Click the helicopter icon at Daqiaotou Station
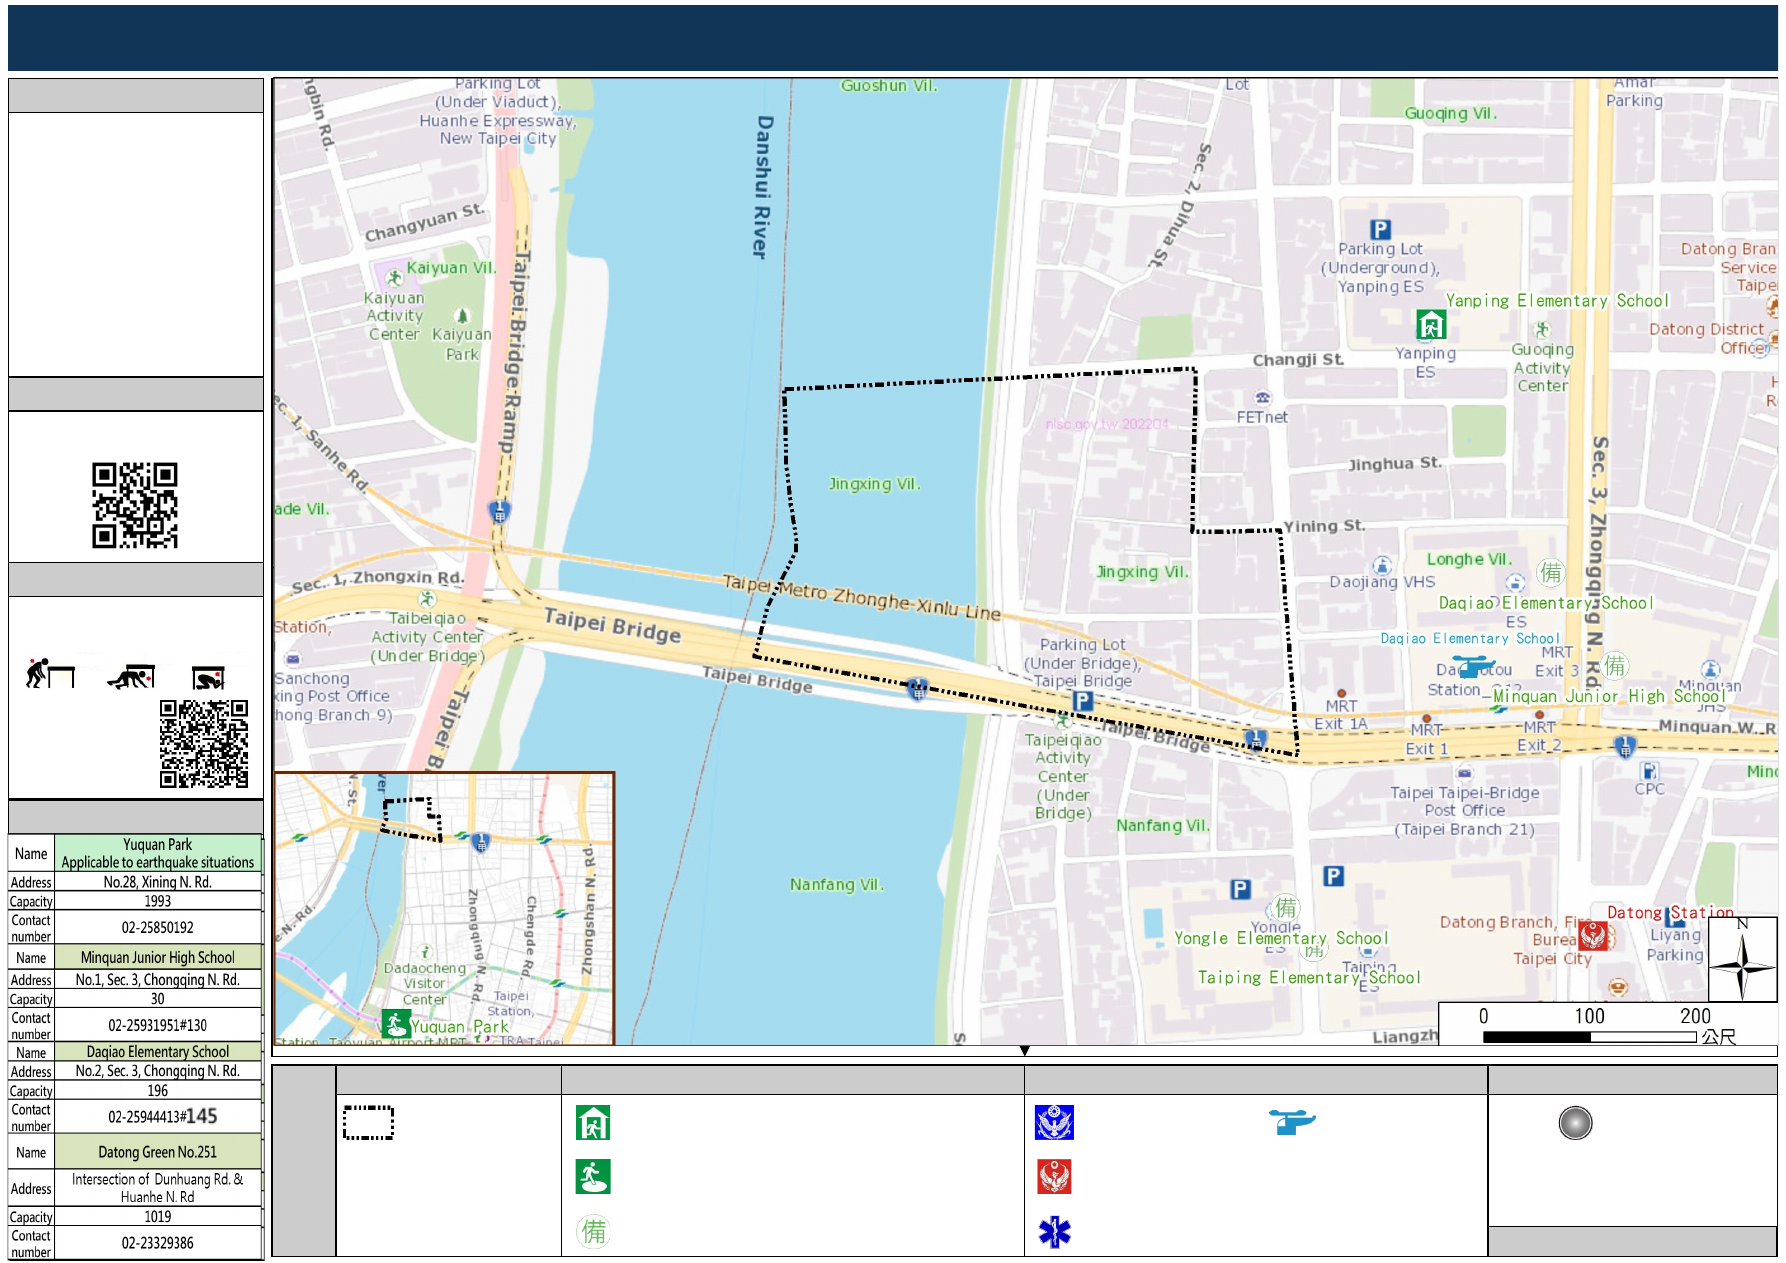Screen dimensions: 1786x1263 point(1473,666)
